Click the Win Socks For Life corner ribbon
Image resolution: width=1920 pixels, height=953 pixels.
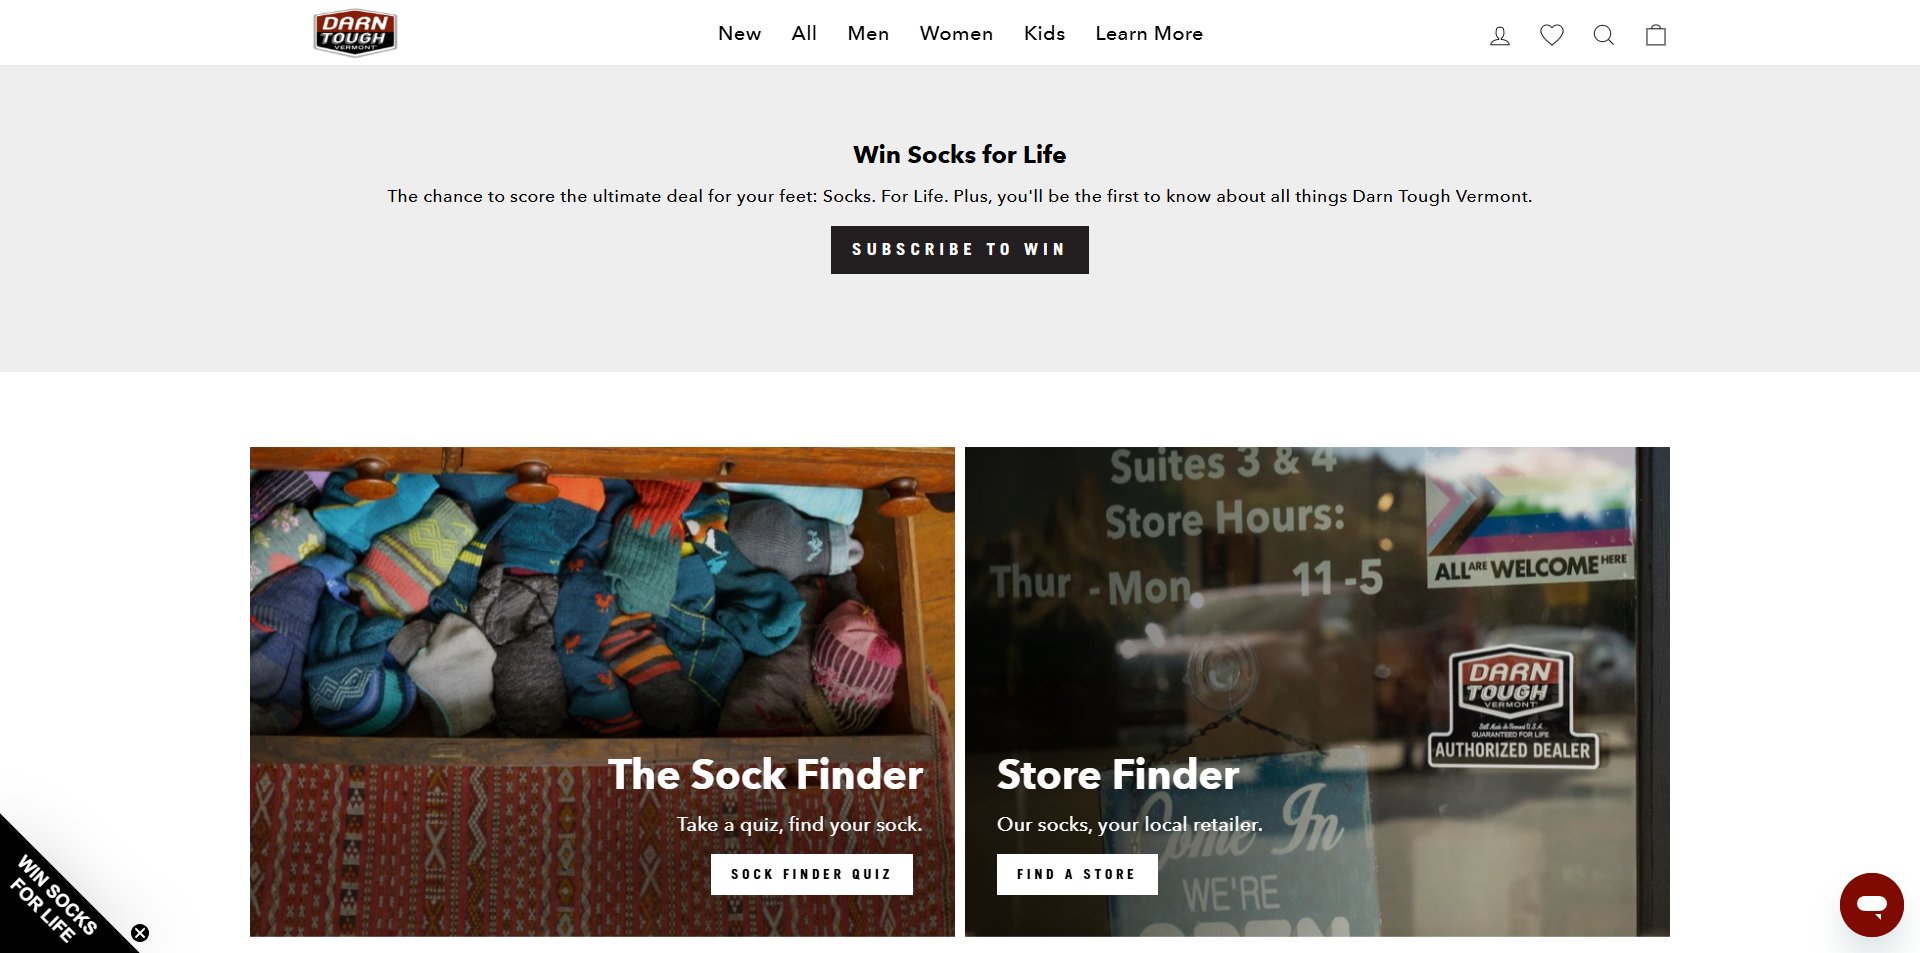coord(55,897)
